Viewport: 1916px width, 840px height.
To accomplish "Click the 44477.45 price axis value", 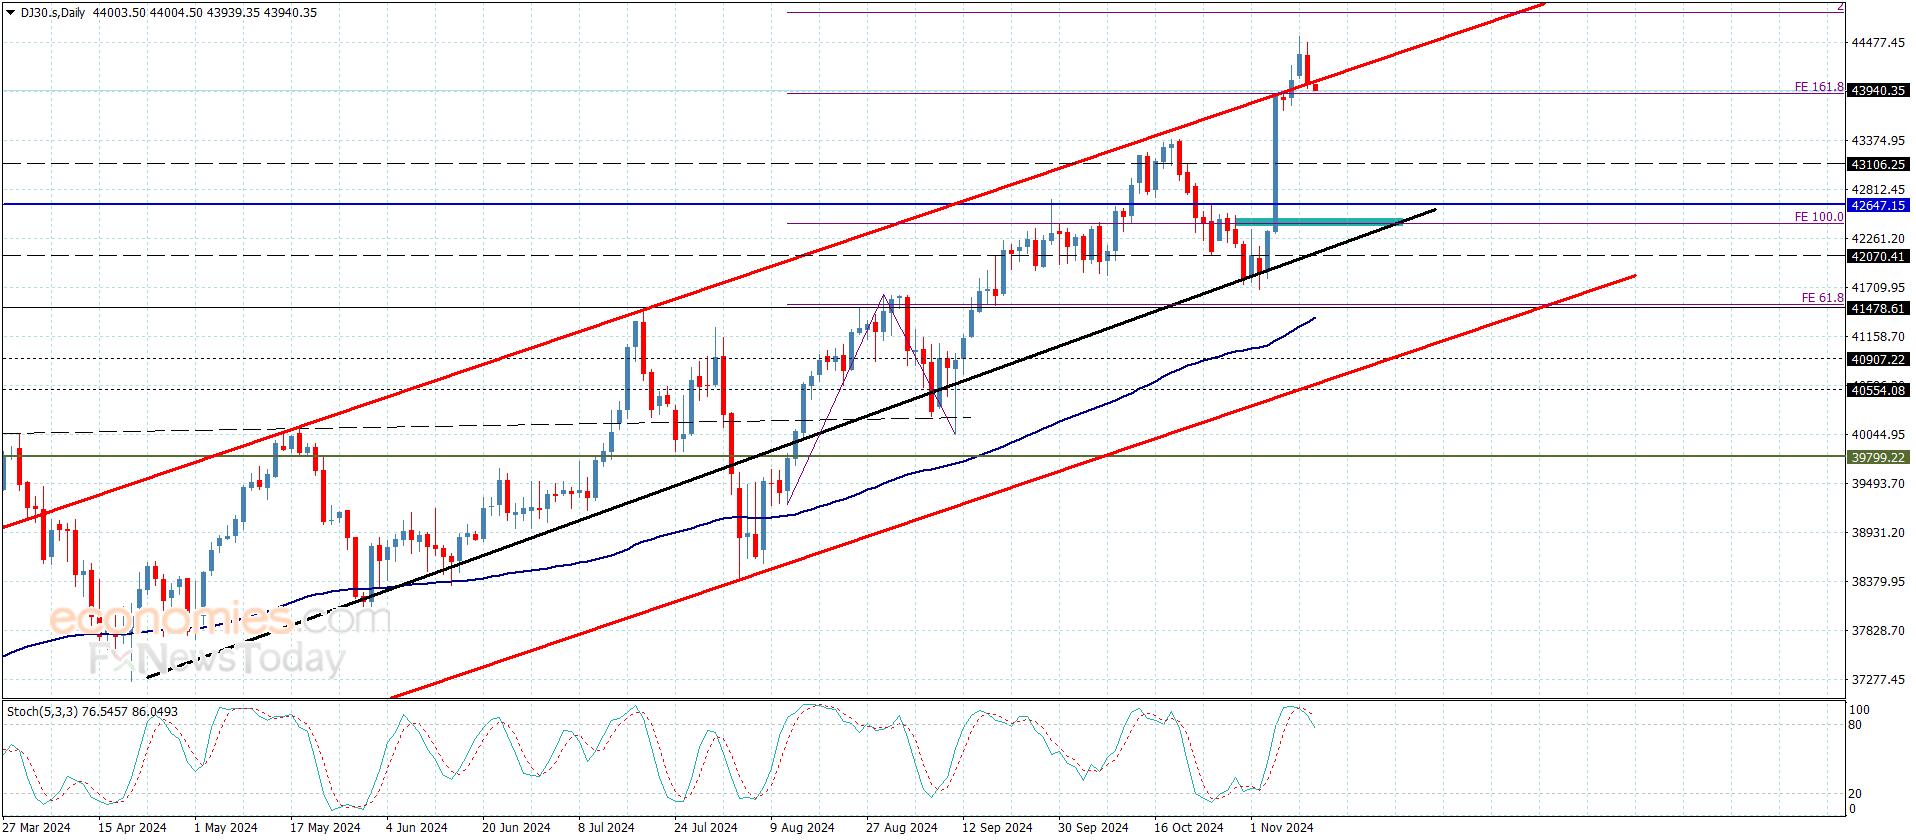I will pos(1878,43).
